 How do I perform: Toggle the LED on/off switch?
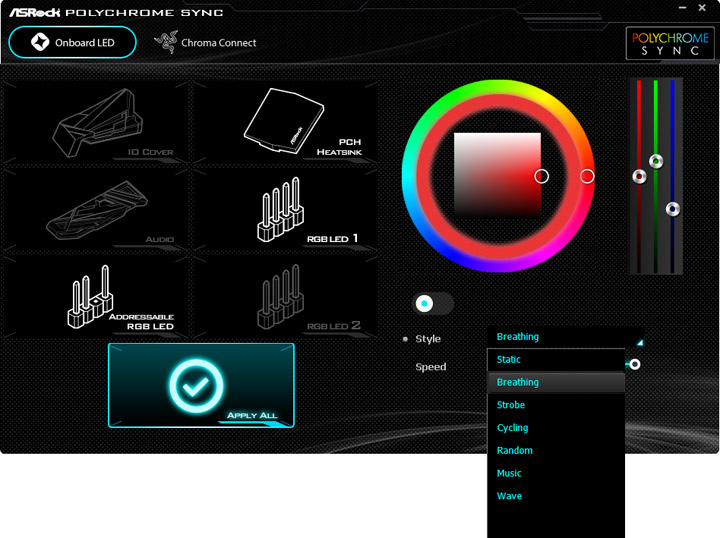click(x=433, y=303)
